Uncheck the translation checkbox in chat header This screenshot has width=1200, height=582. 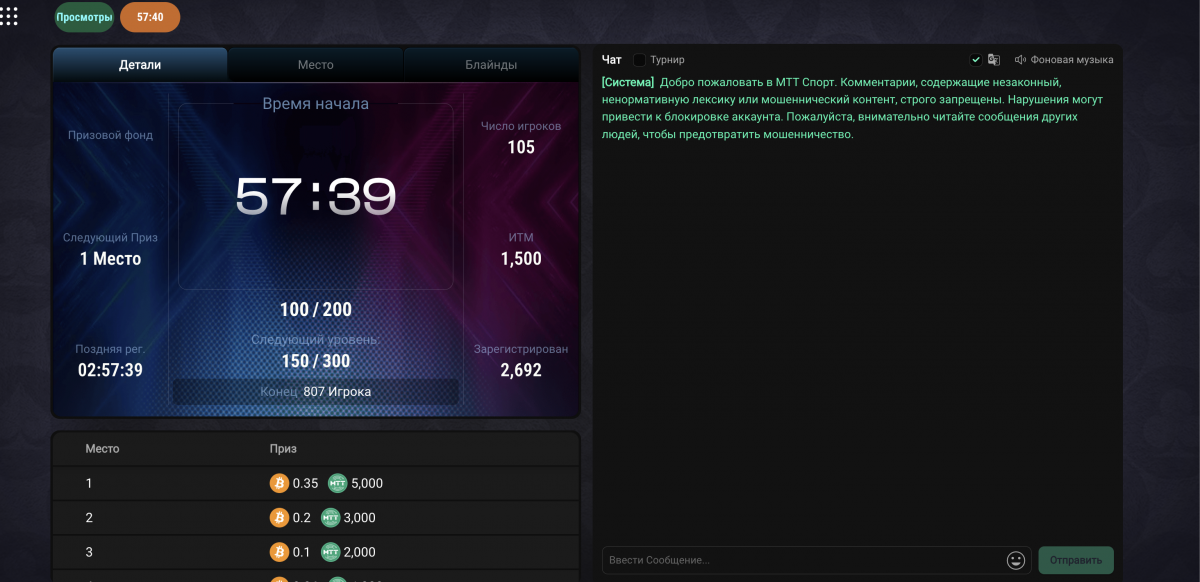point(976,60)
